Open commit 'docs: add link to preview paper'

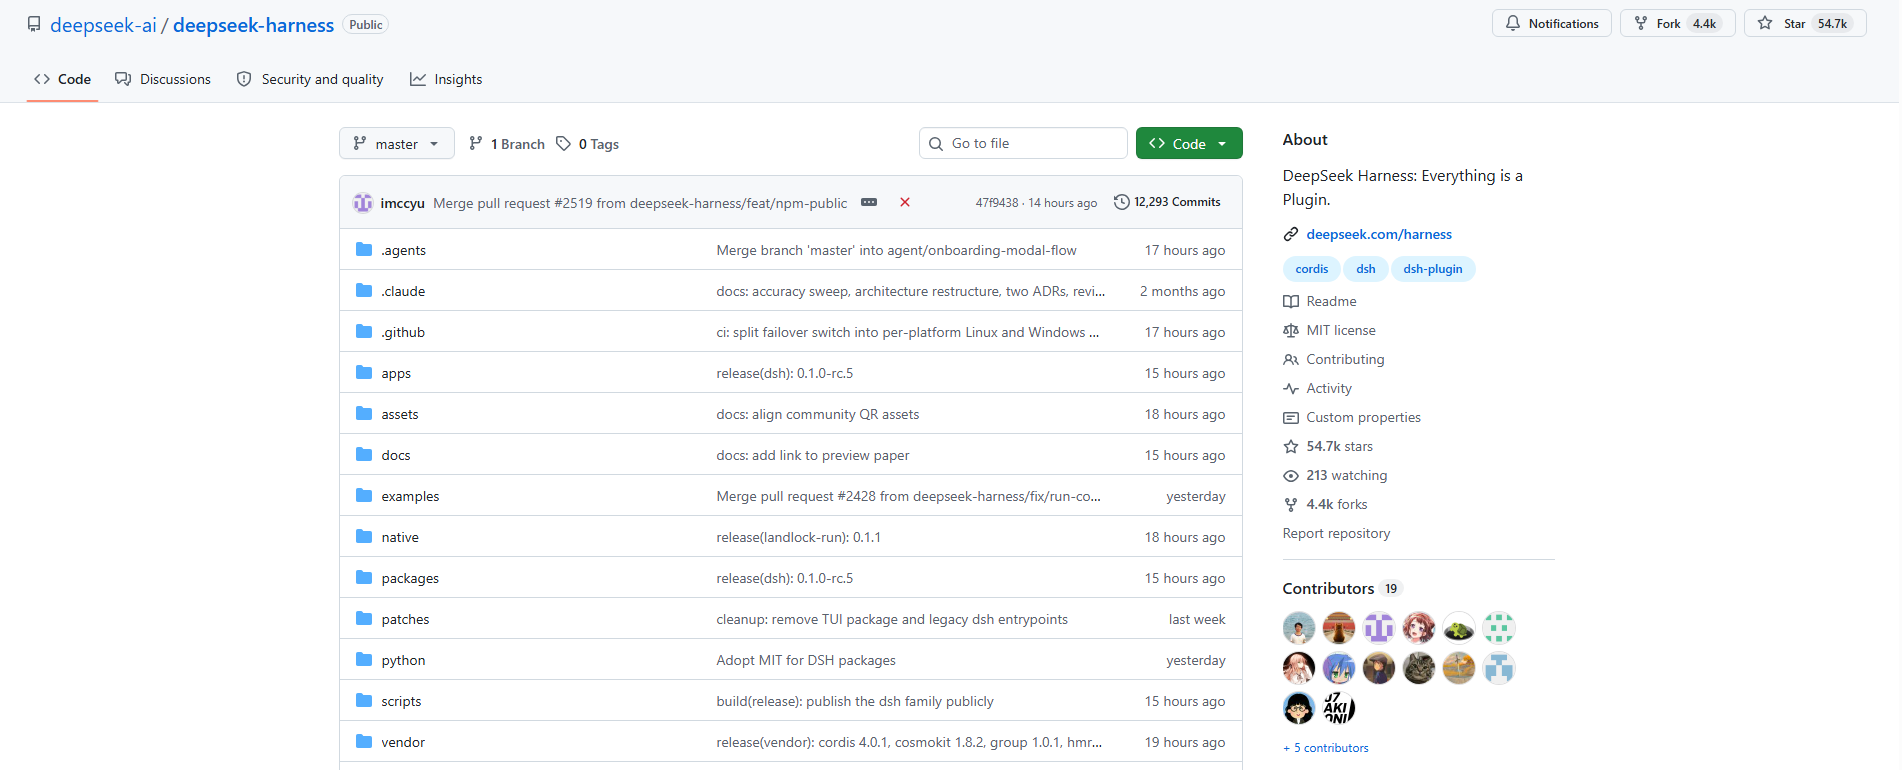pos(813,455)
